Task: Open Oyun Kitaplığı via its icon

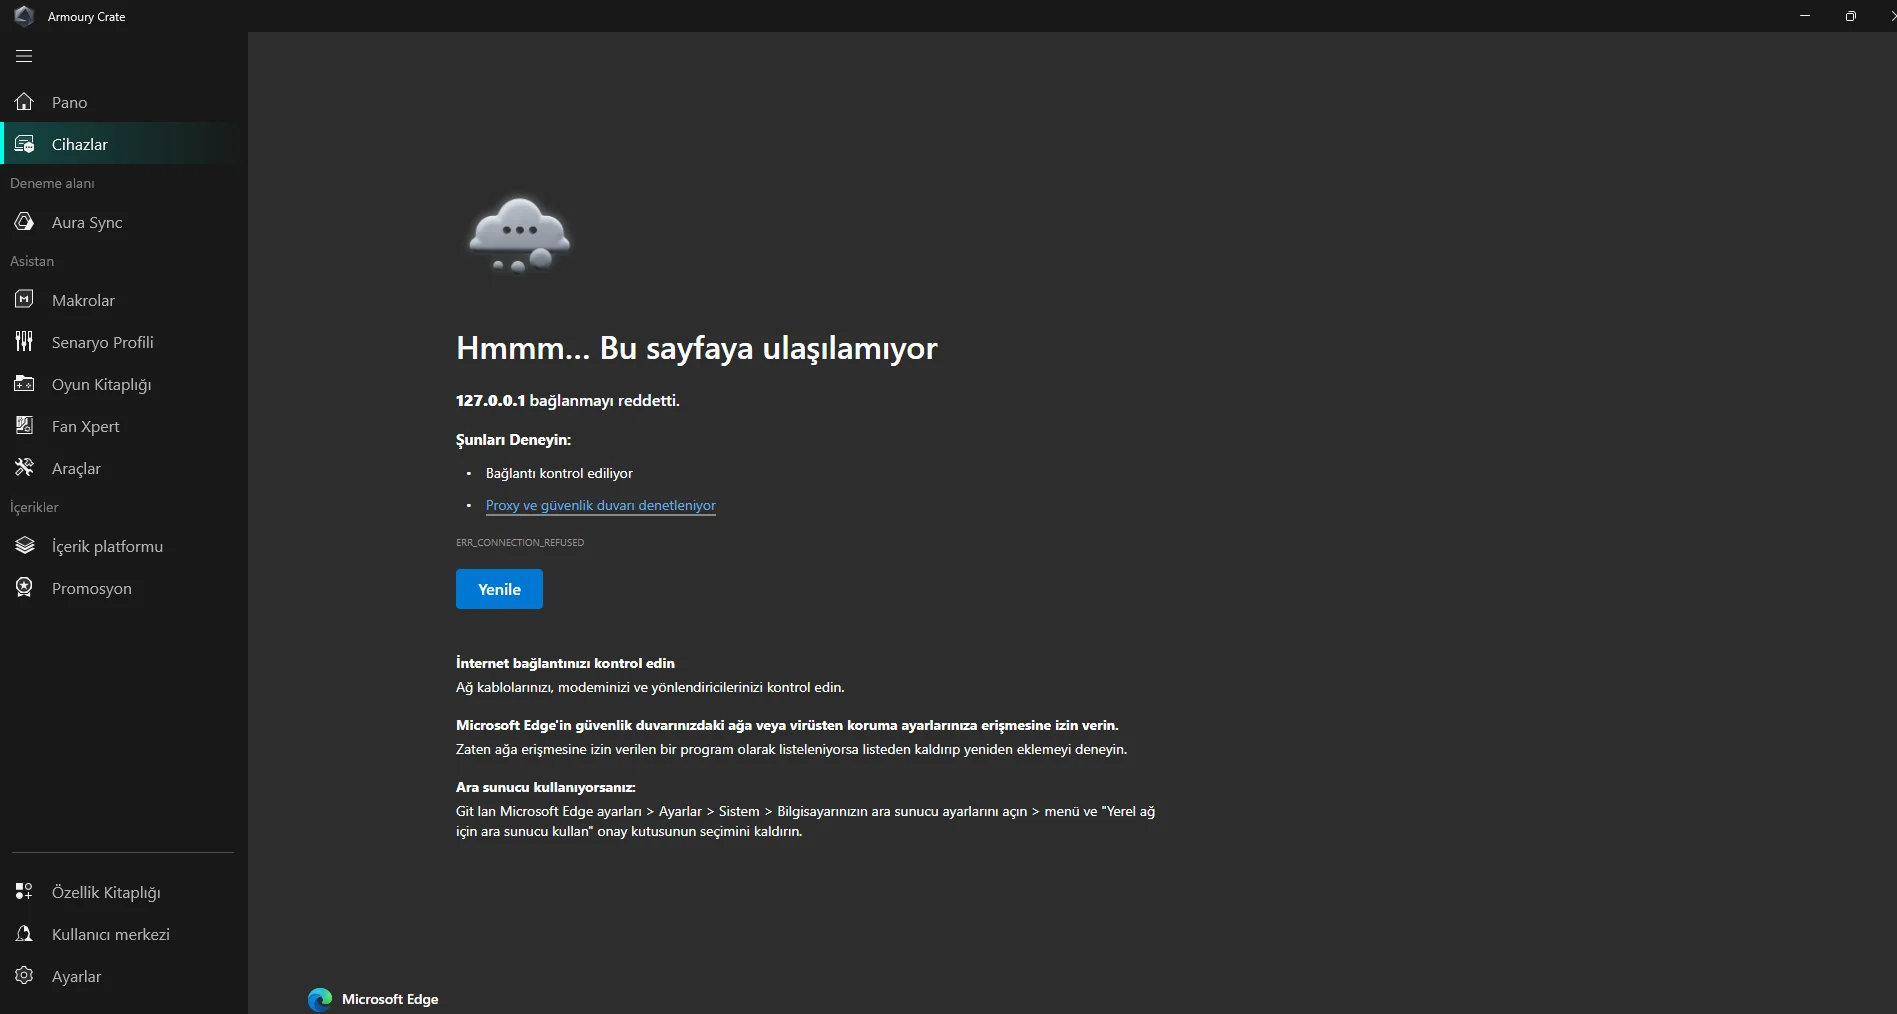Action: [24, 384]
